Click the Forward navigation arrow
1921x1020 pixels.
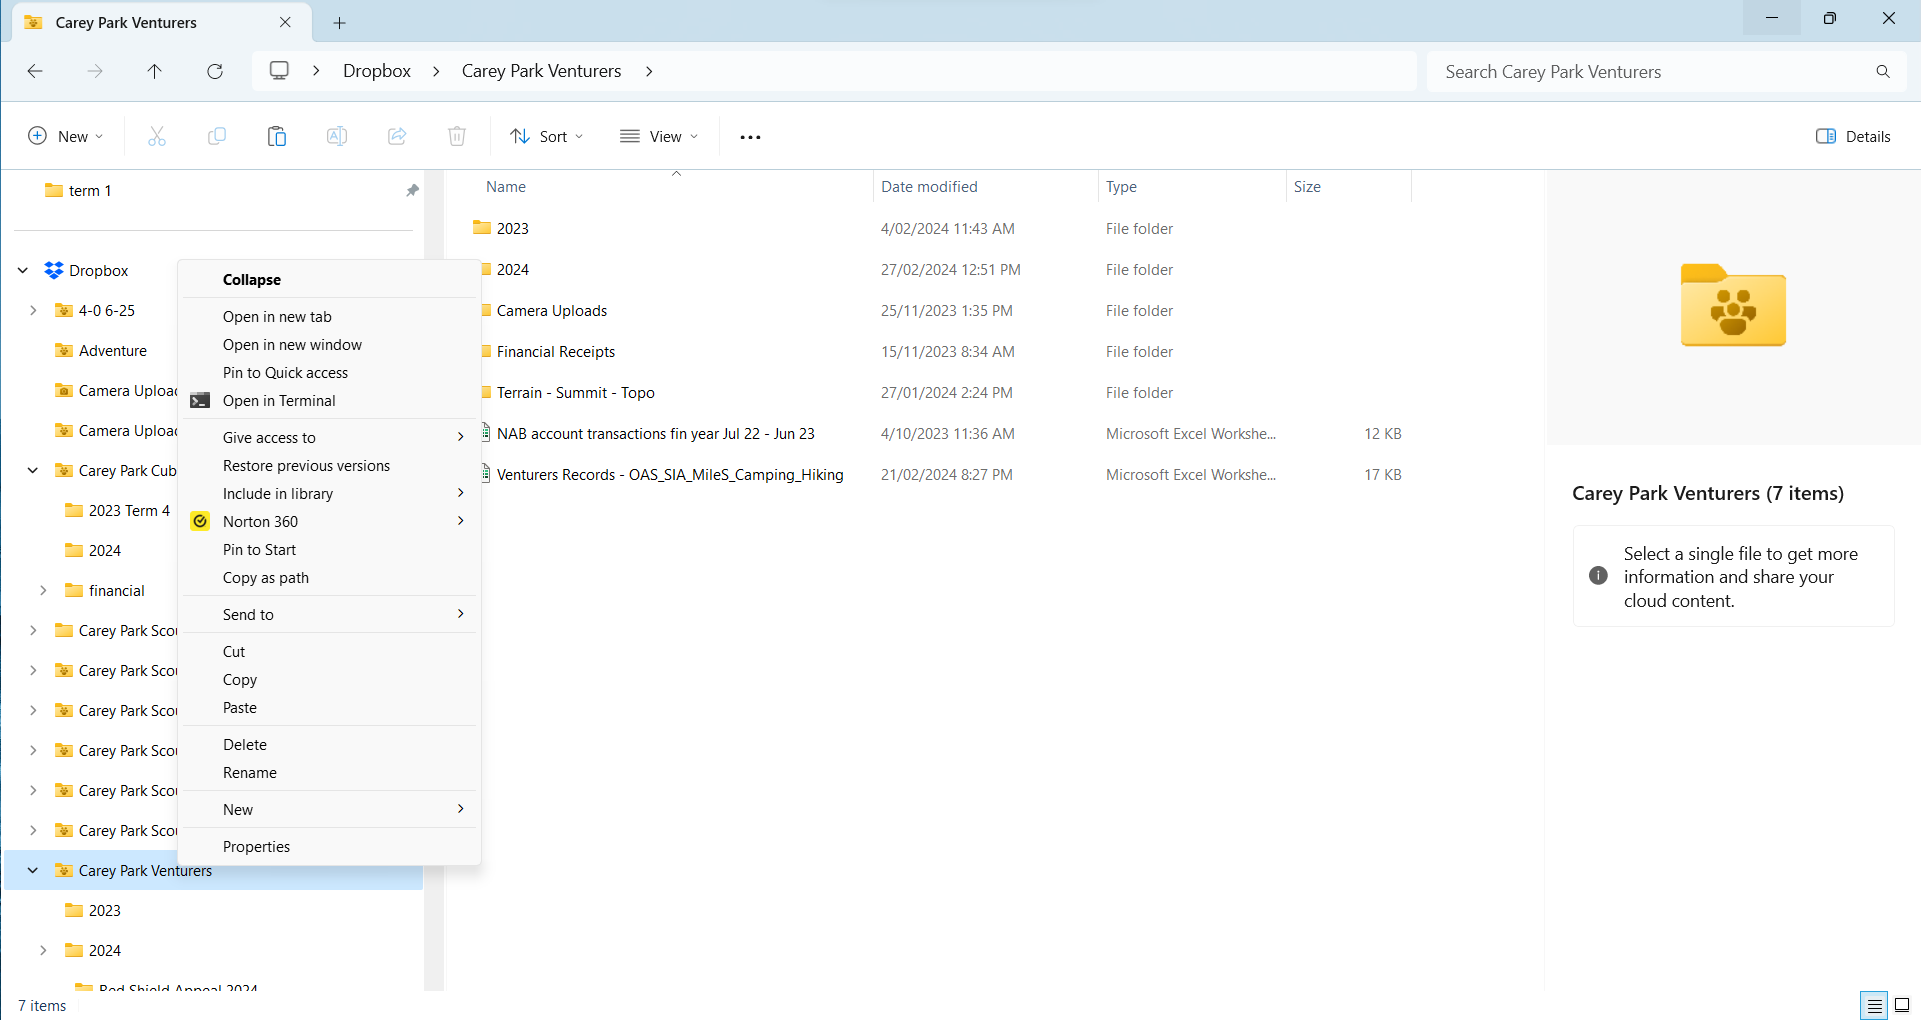[x=95, y=71]
